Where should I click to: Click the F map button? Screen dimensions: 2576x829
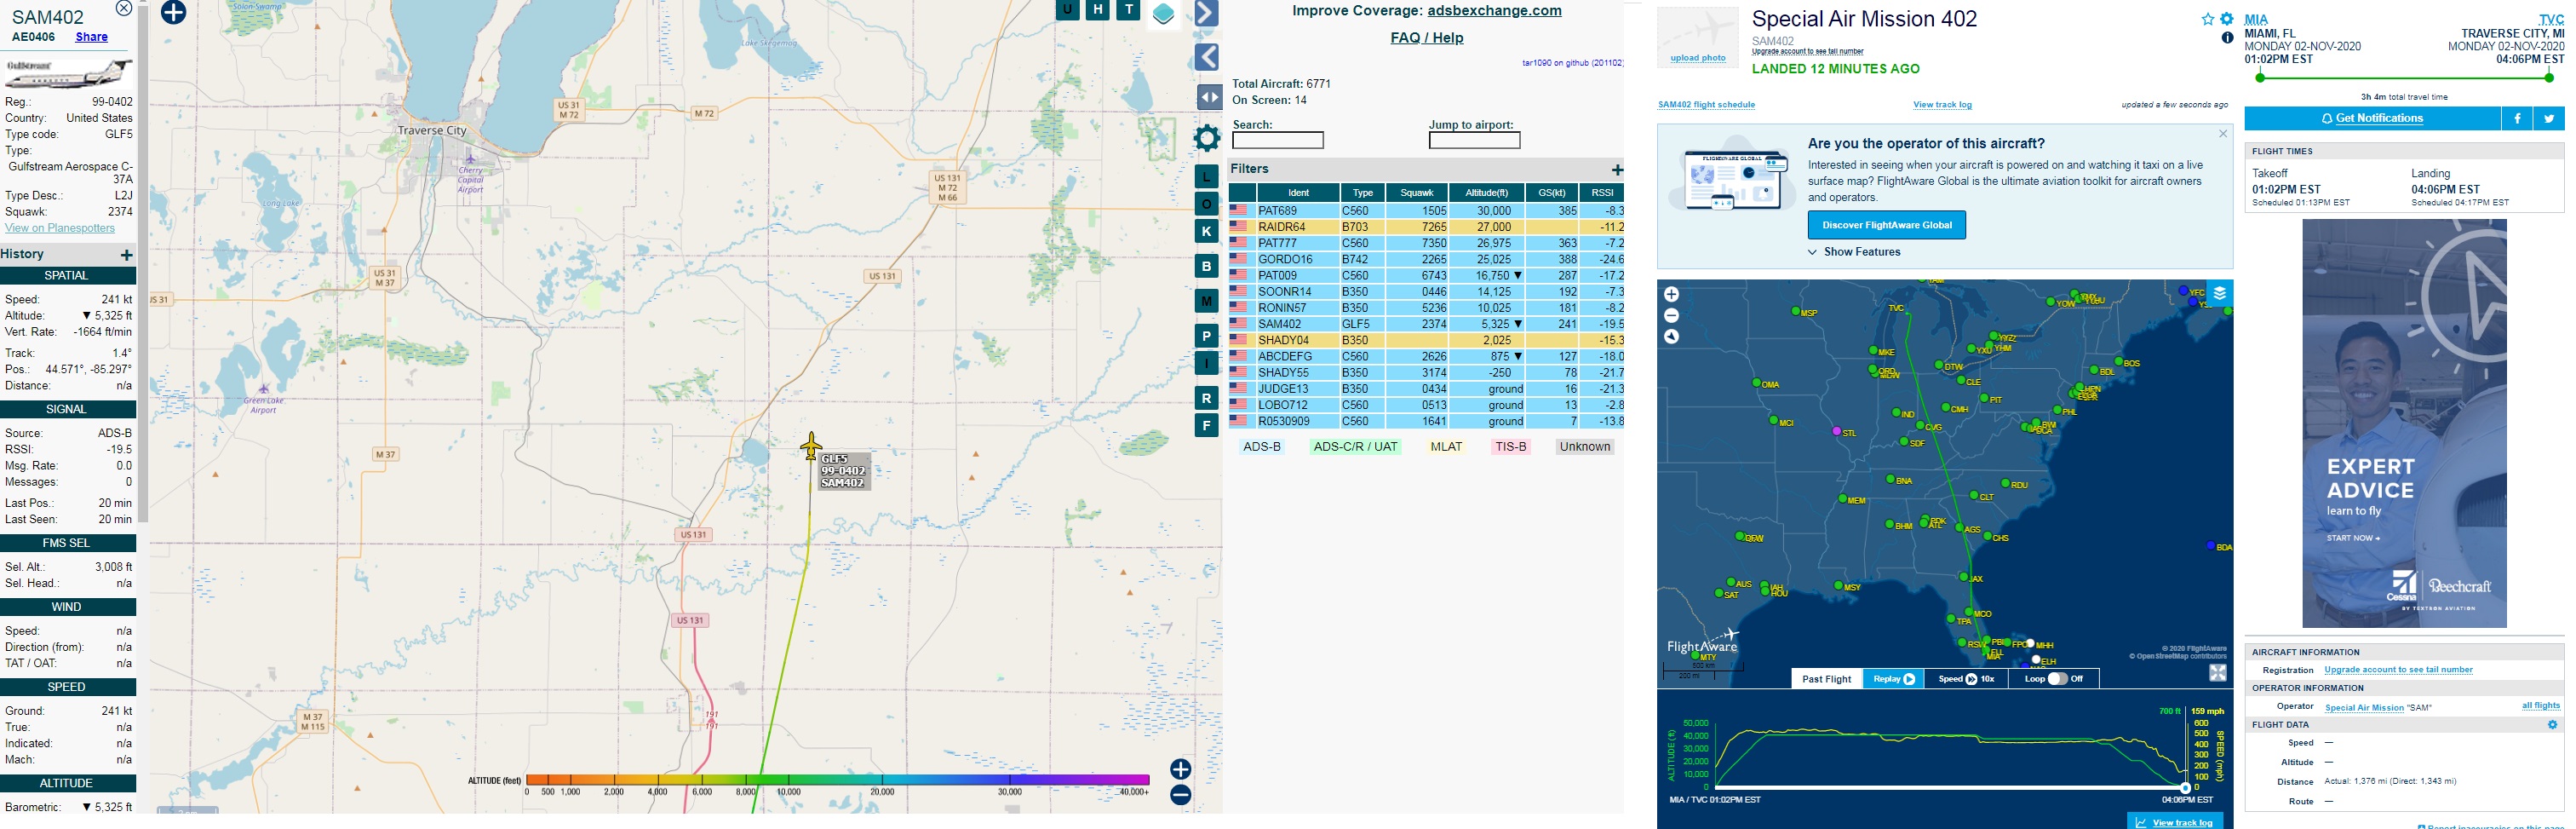(x=1207, y=425)
